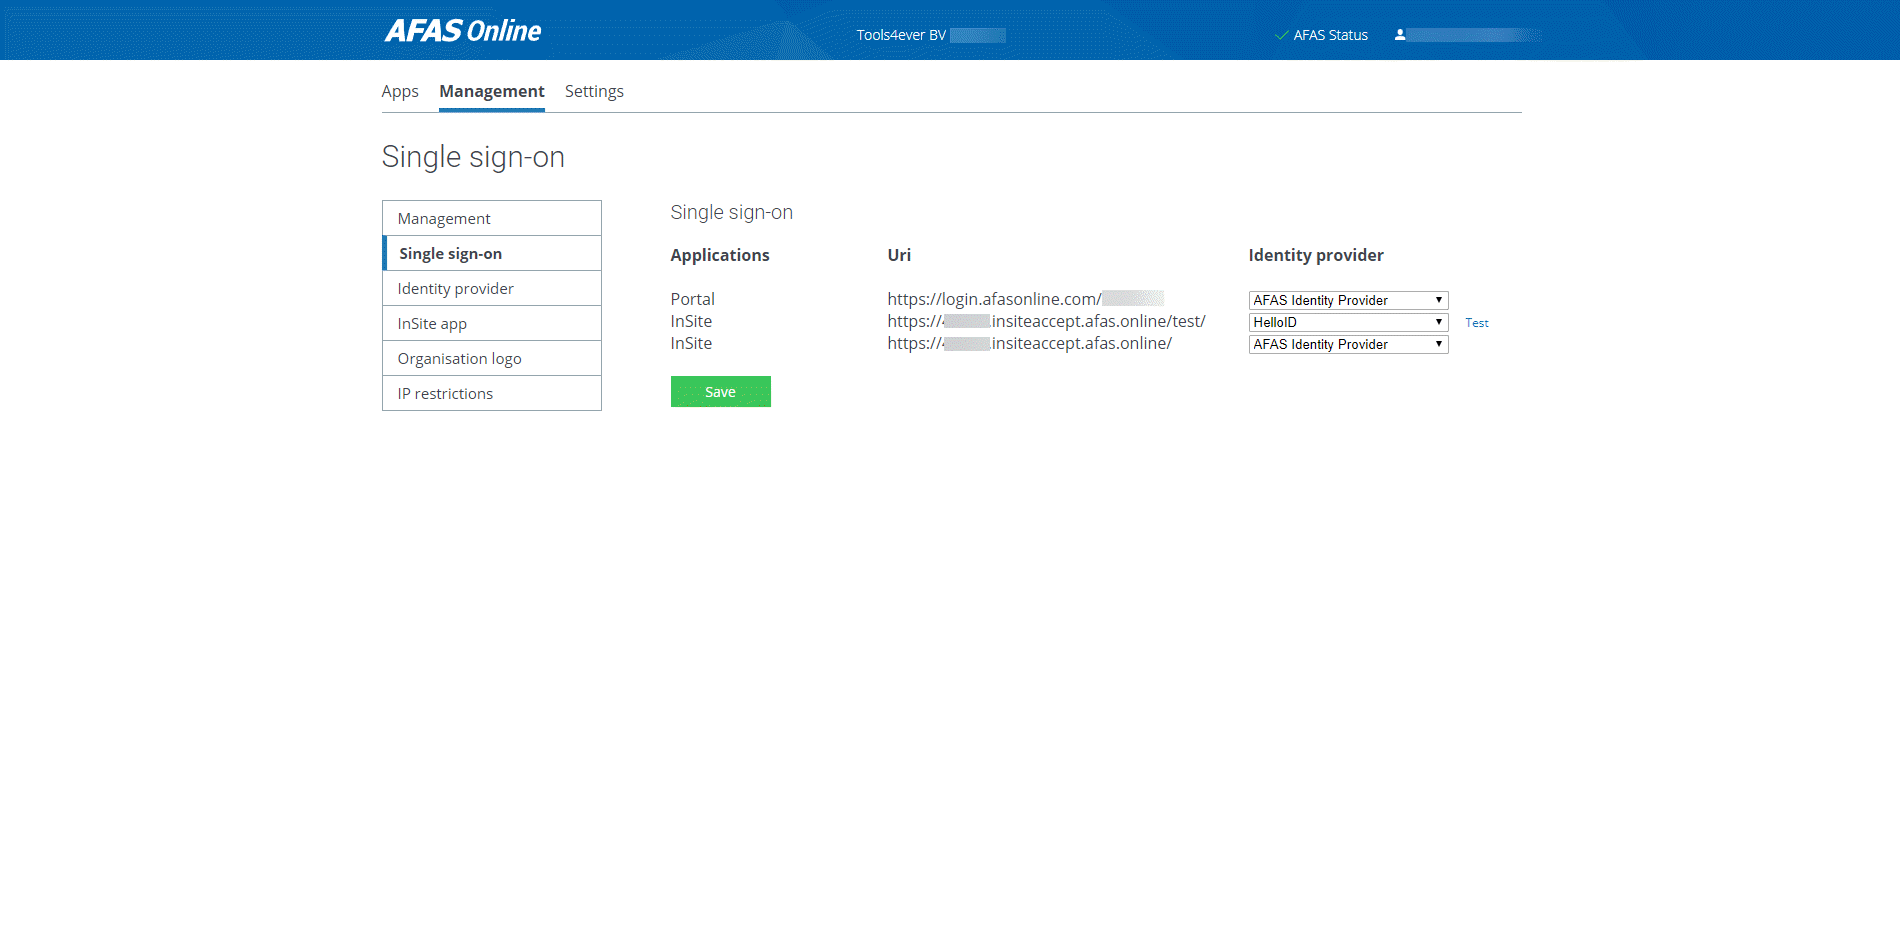Open IP restrictions sidebar item
1900x941 pixels.
click(492, 393)
